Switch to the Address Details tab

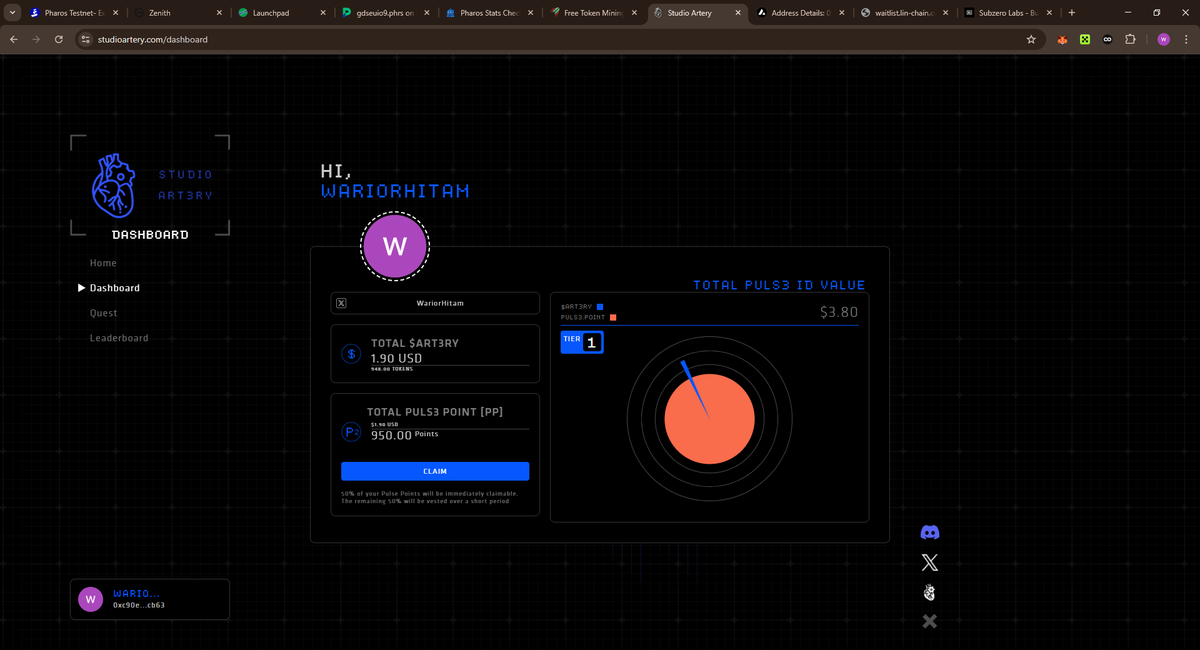pos(799,13)
